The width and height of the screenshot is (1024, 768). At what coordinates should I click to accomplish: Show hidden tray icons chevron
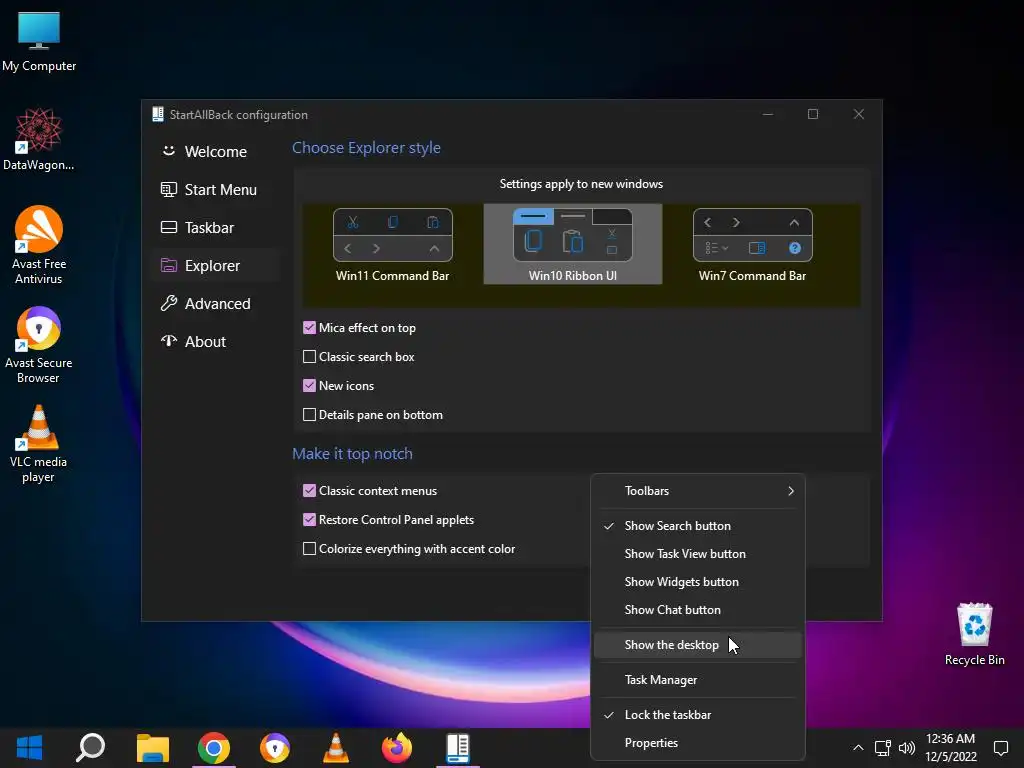click(x=858, y=748)
